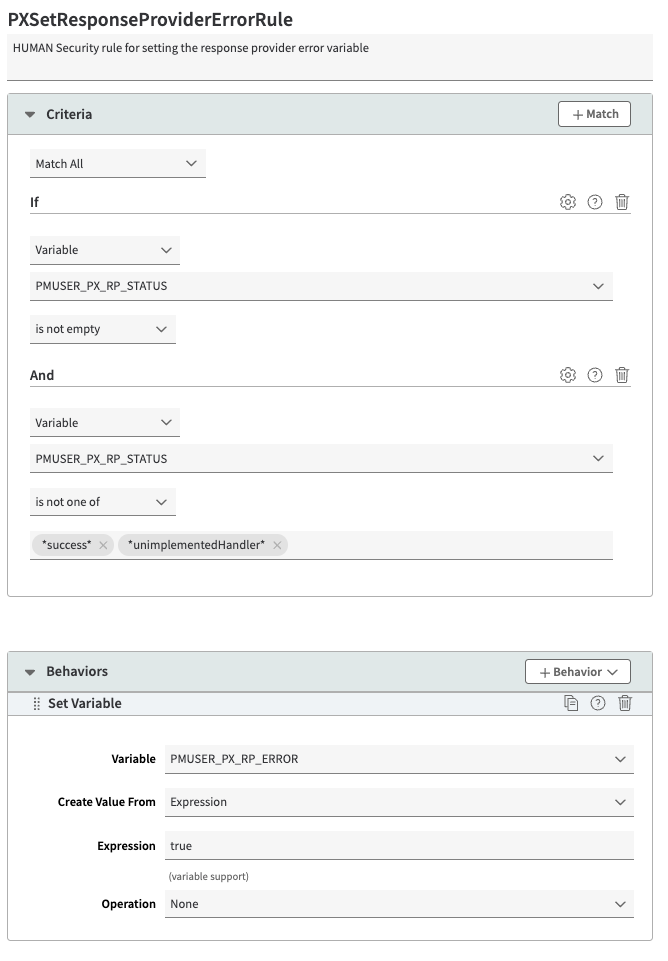The height and width of the screenshot is (961, 668).
Task: Open the 'is not empty' operator dropdown
Action: [x=102, y=329]
